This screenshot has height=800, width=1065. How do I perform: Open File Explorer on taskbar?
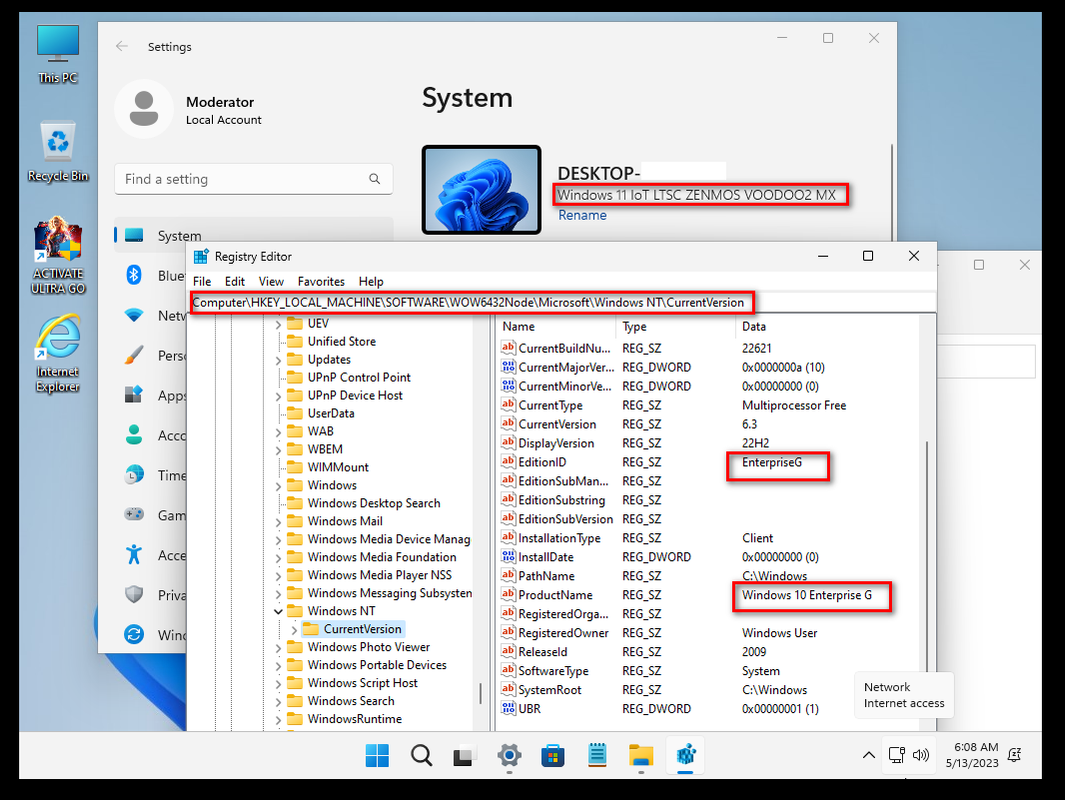click(x=640, y=755)
